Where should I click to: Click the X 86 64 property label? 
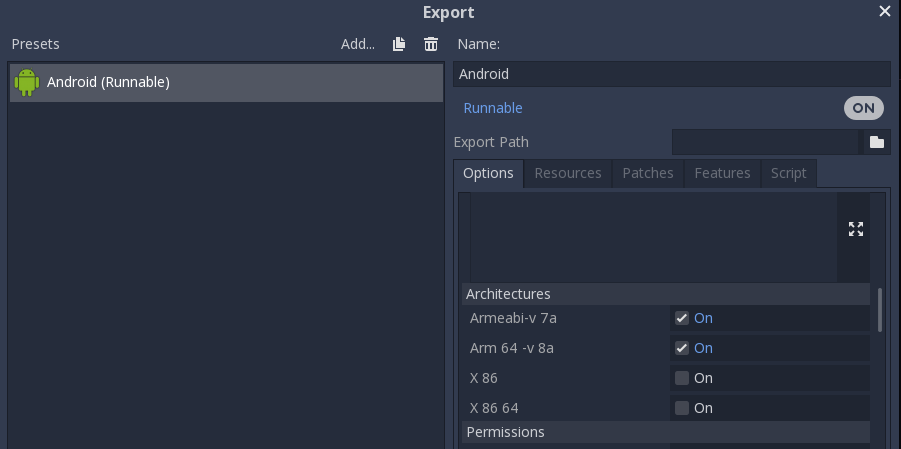coord(494,408)
